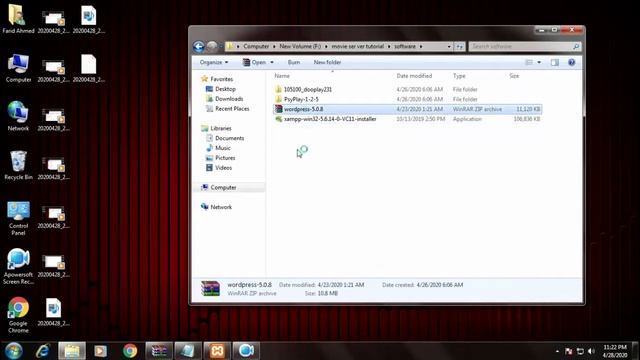Switch to Apowersoft recorder taskbar button

click(x=246, y=351)
